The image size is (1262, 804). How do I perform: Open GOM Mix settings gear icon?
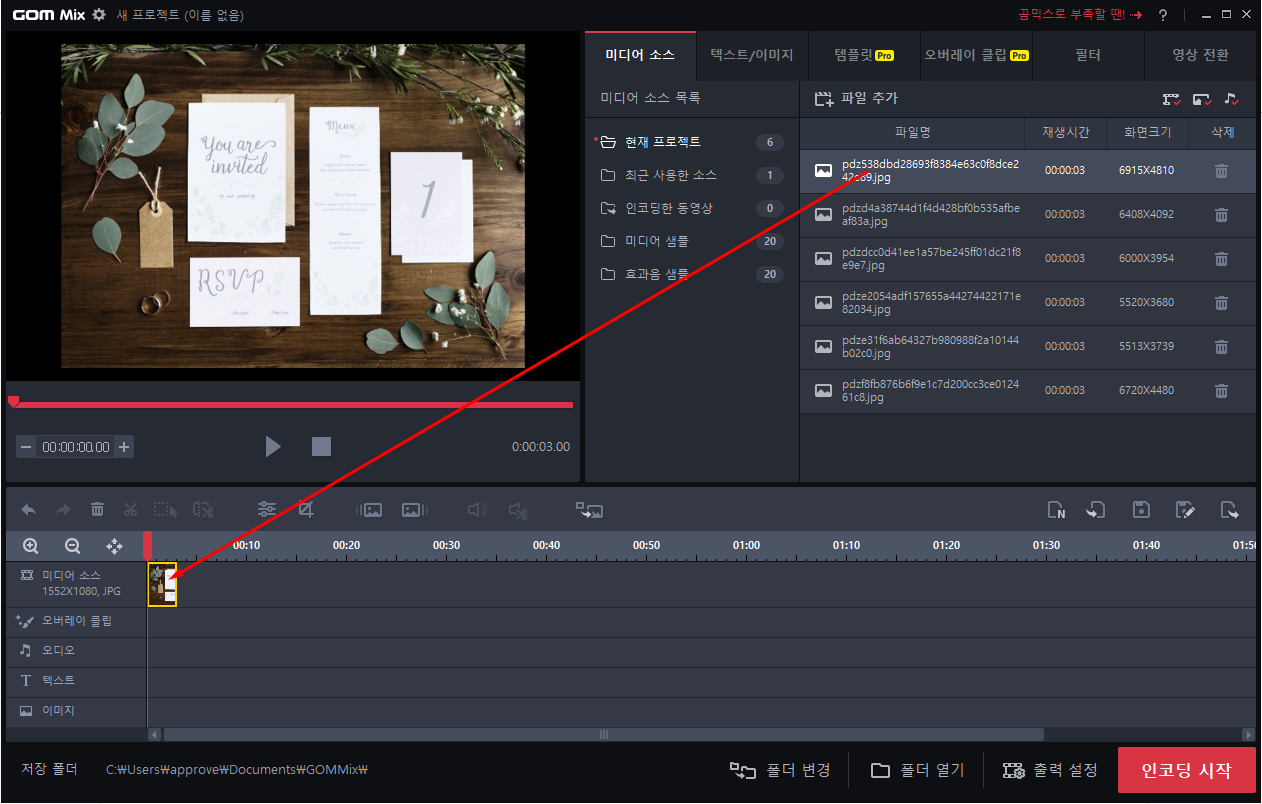pos(98,15)
